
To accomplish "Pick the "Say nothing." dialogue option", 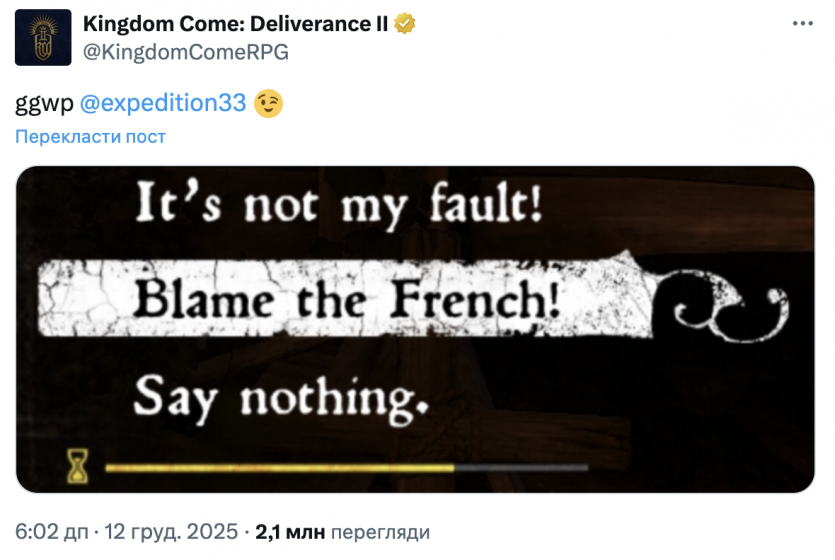I will (x=282, y=397).
